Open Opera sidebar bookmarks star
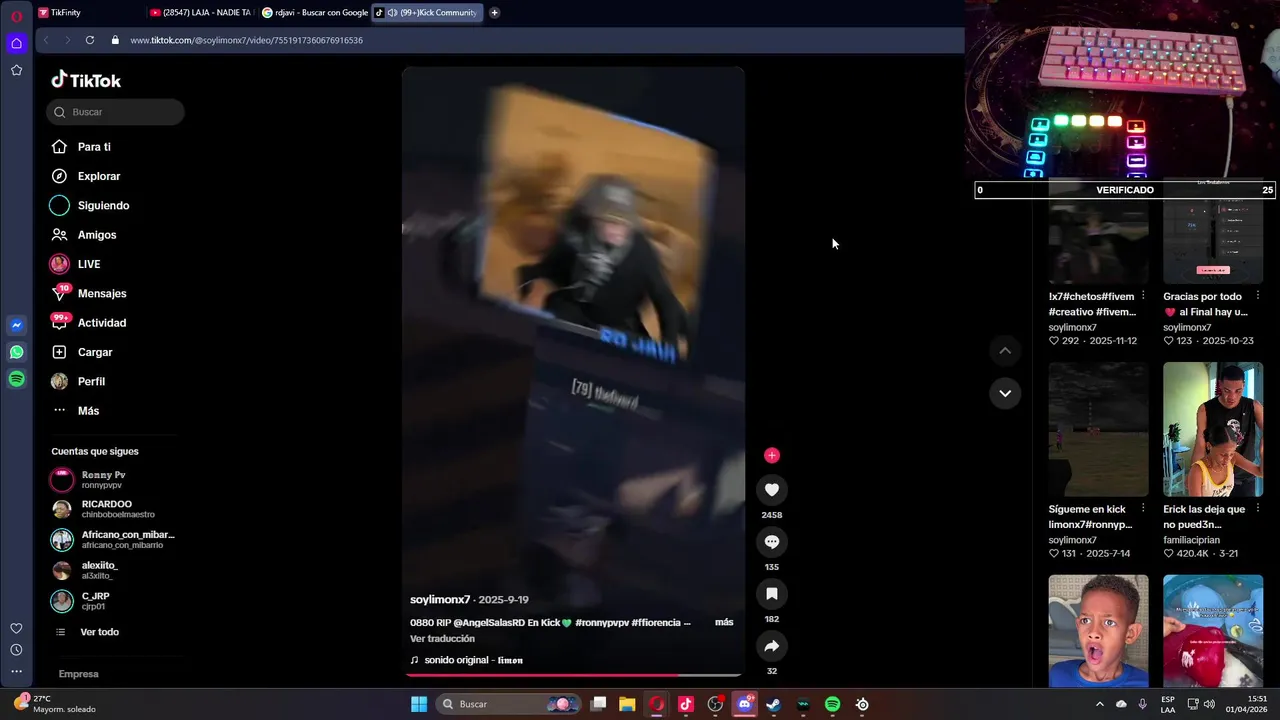This screenshot has width=1280, height=720. pos(16,70)
